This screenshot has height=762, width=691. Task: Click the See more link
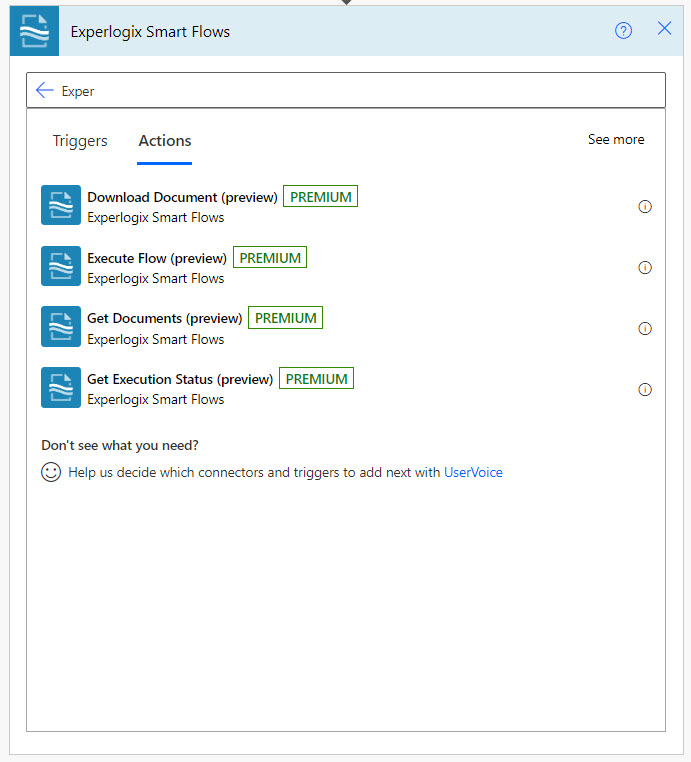(x=616, y=139)
